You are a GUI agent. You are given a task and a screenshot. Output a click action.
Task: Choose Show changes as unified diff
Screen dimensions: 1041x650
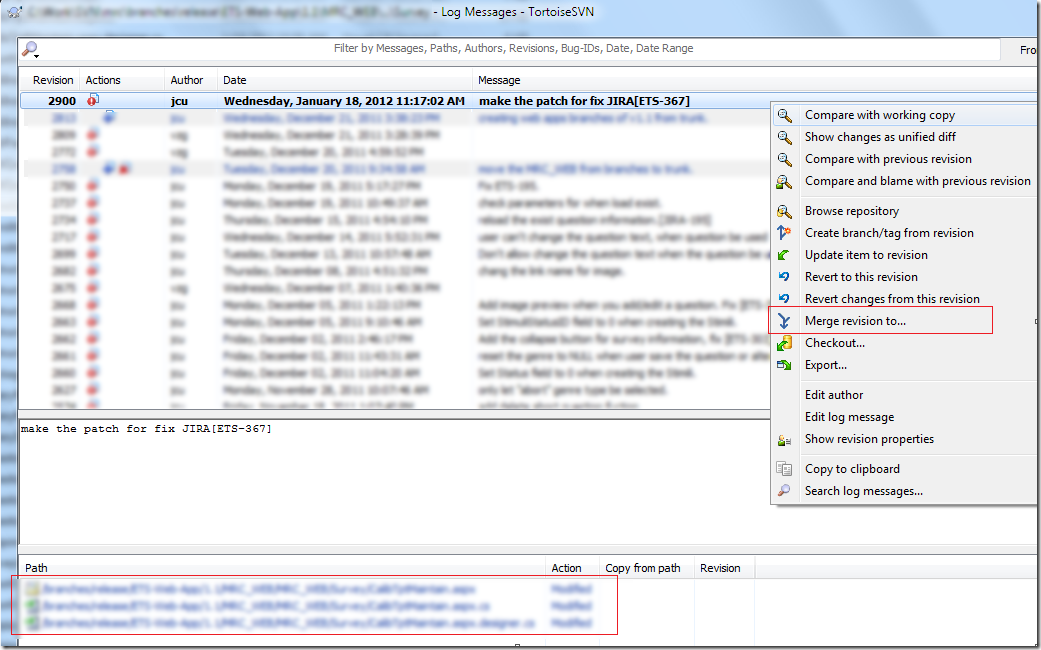(880, 137)
